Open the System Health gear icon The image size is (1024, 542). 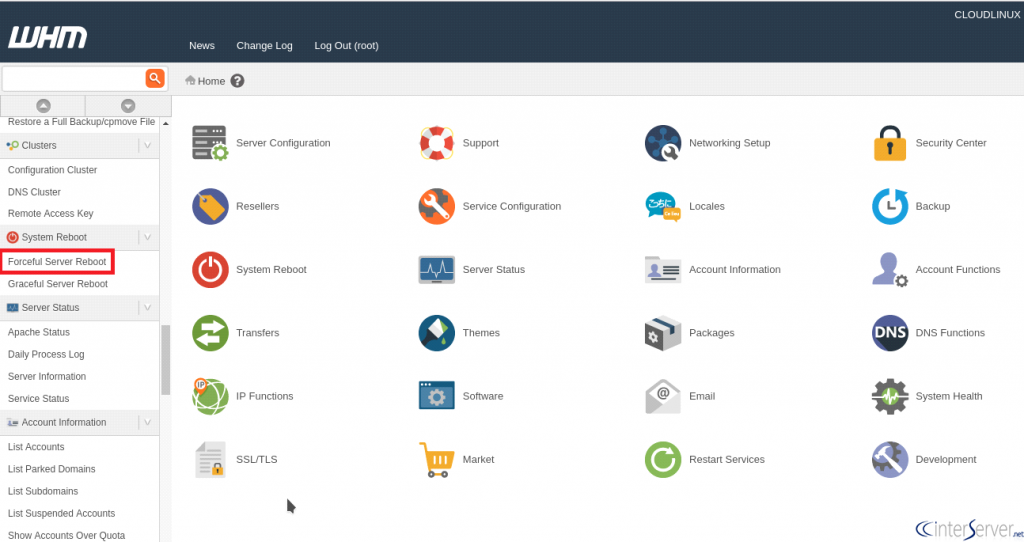[889, 396]
